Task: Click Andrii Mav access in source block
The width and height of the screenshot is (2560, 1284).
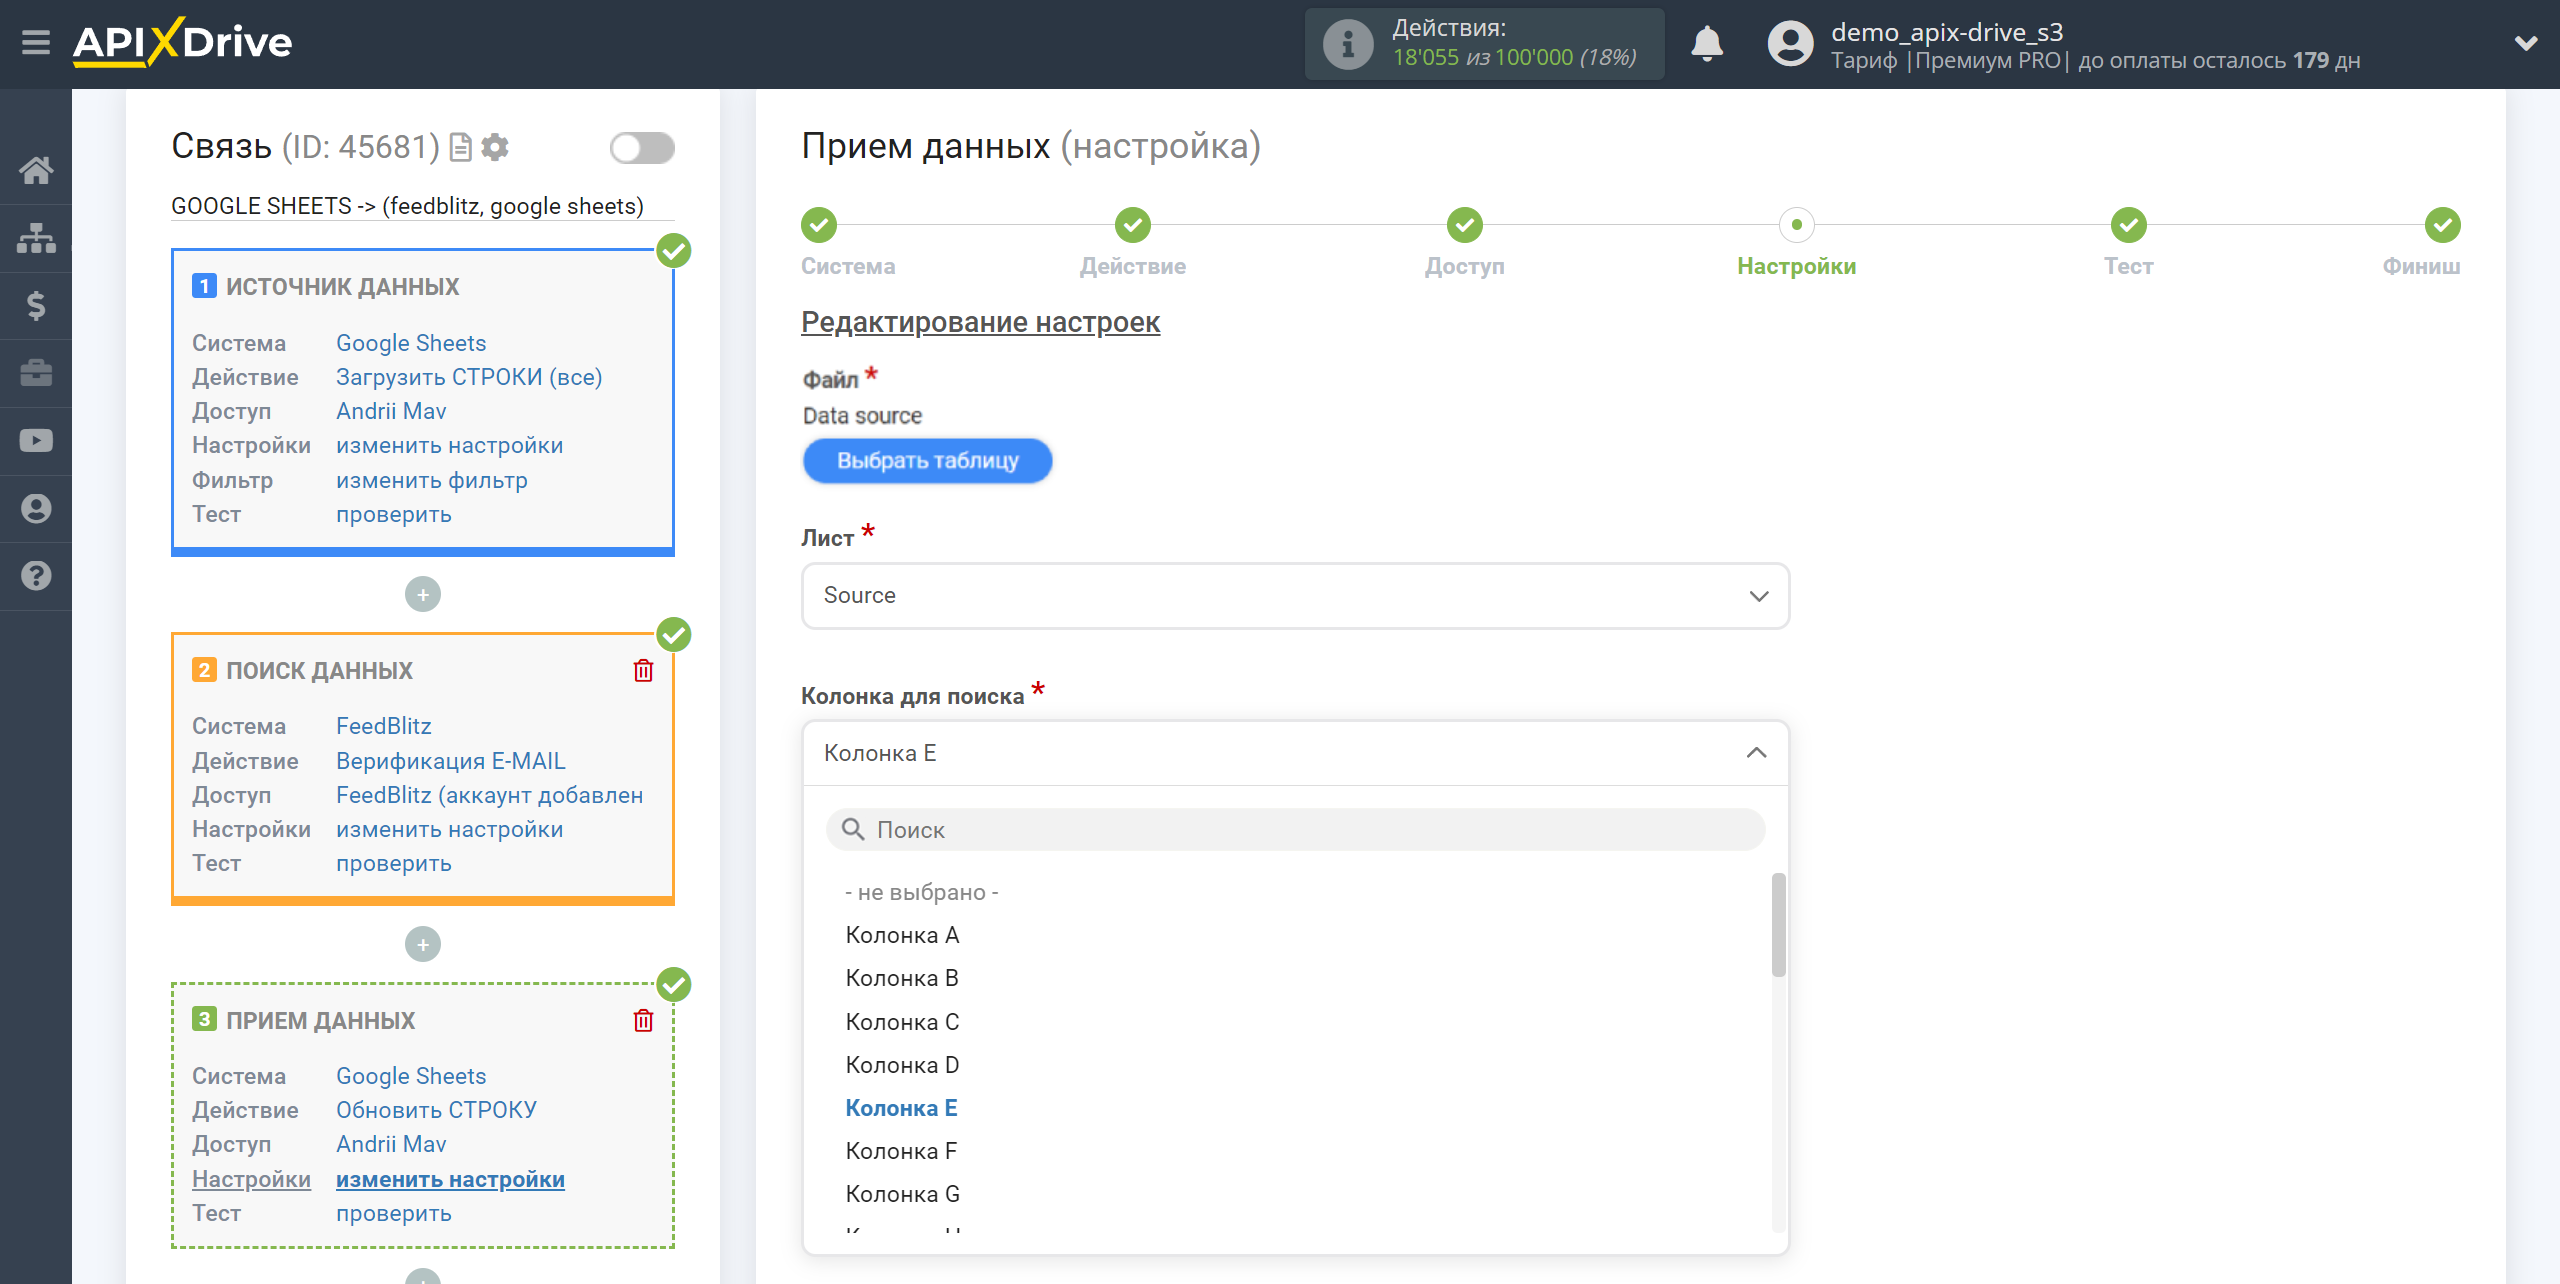Action: coord(391,411)
